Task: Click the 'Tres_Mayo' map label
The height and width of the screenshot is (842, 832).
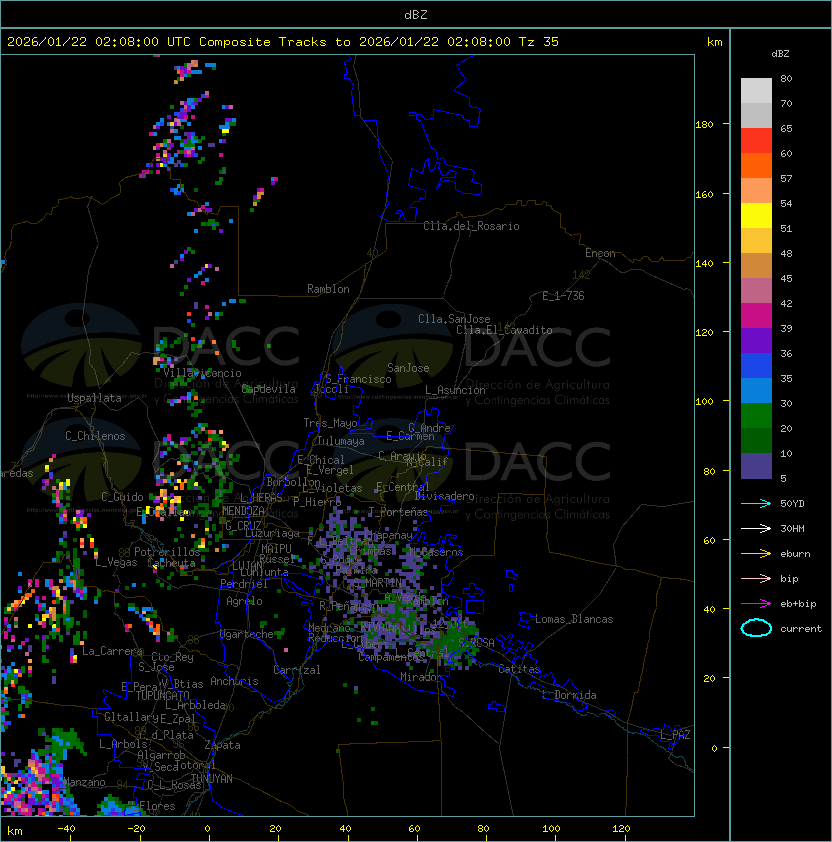Action: point(330,423)
